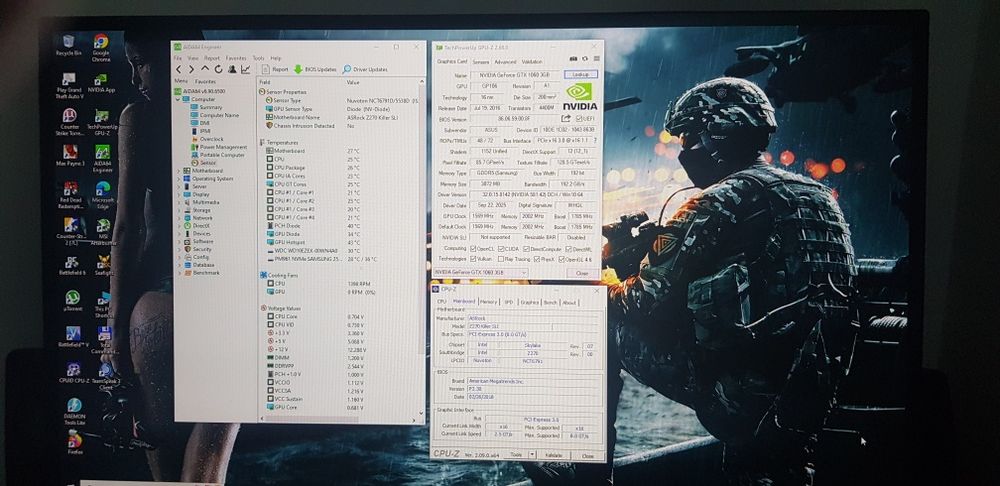Toggle the CUDA checkbox in GPU-Z
Viewport: 1000px width, 486px height.
[501, 248]
